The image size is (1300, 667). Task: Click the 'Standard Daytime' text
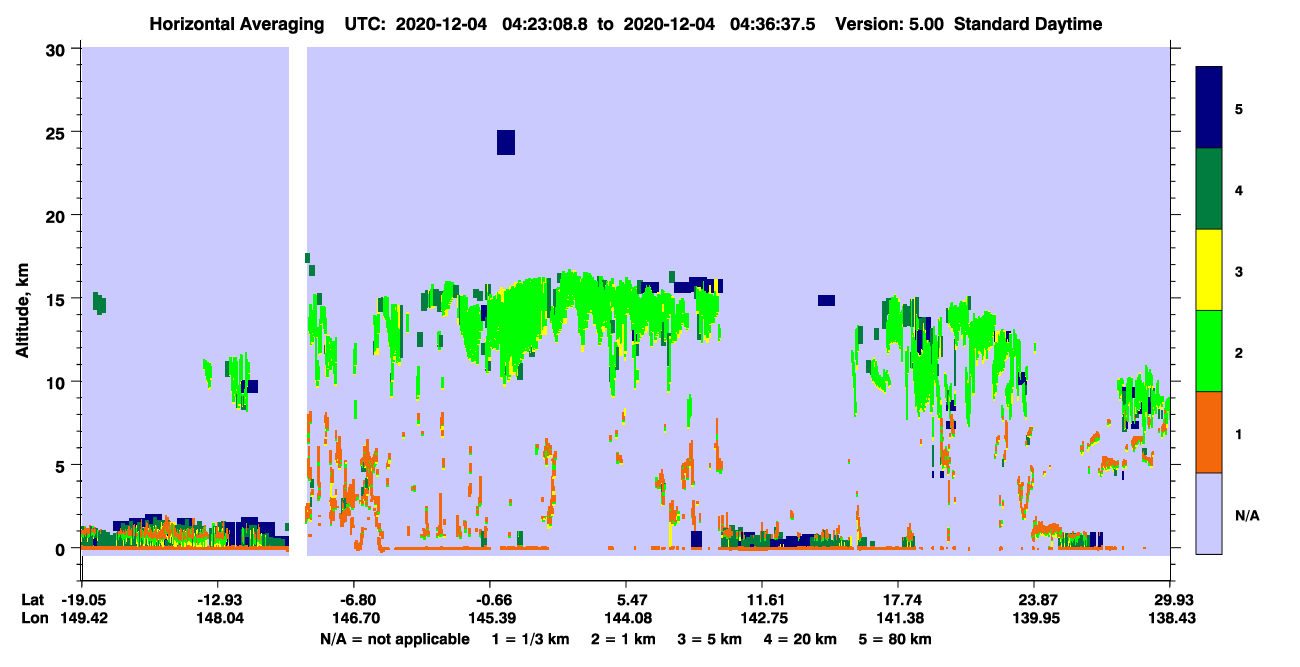[x=1030, y=24]
